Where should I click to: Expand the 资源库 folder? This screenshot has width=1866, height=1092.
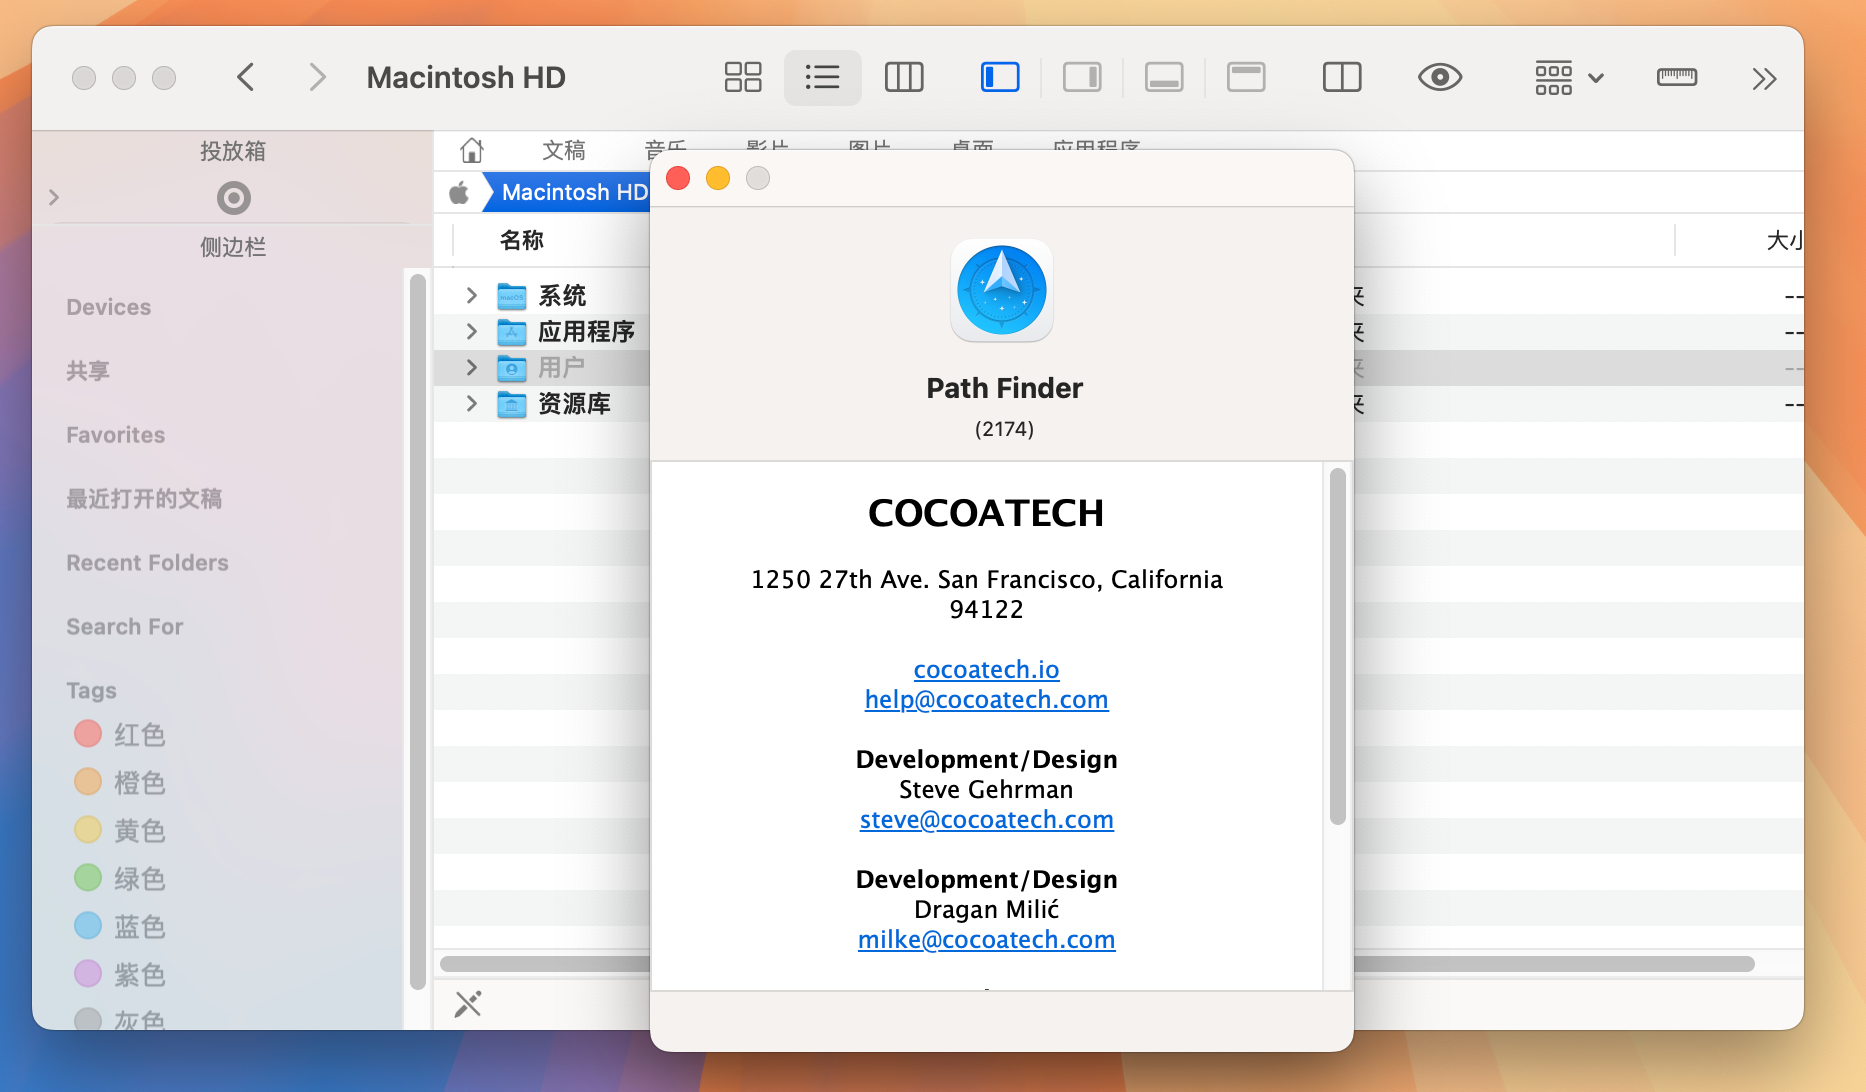click(x=471, y=404)
